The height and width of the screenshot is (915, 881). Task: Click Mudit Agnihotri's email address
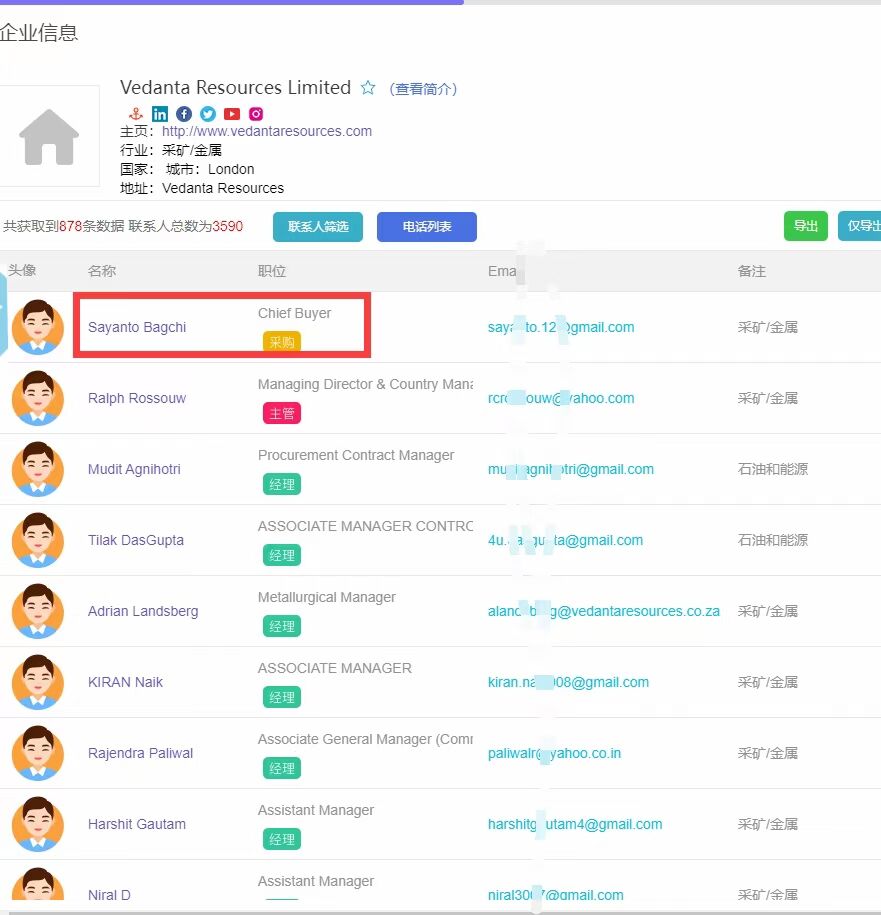click(570, 469)
